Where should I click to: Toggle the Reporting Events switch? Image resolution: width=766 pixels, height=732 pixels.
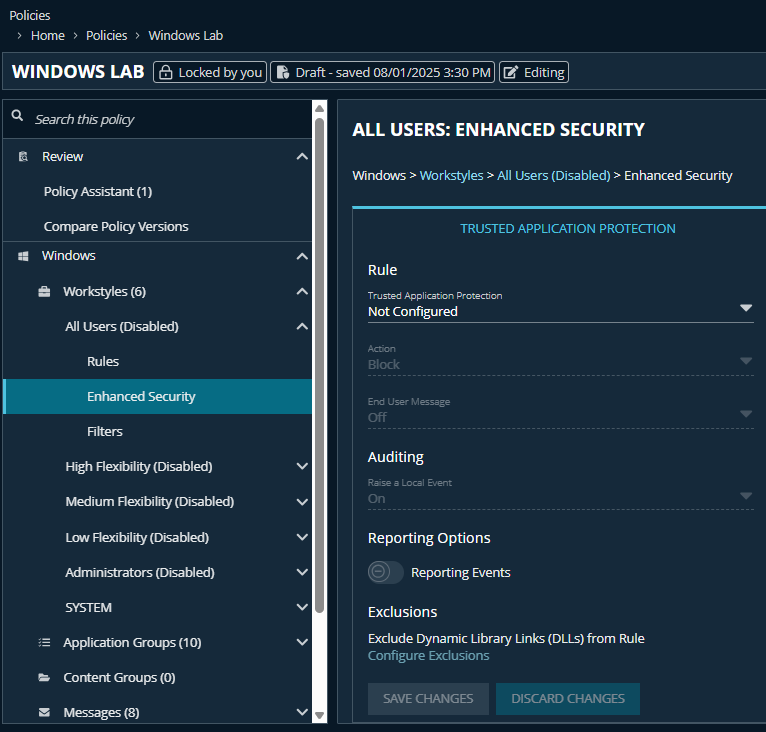click(x=385, y=572)
